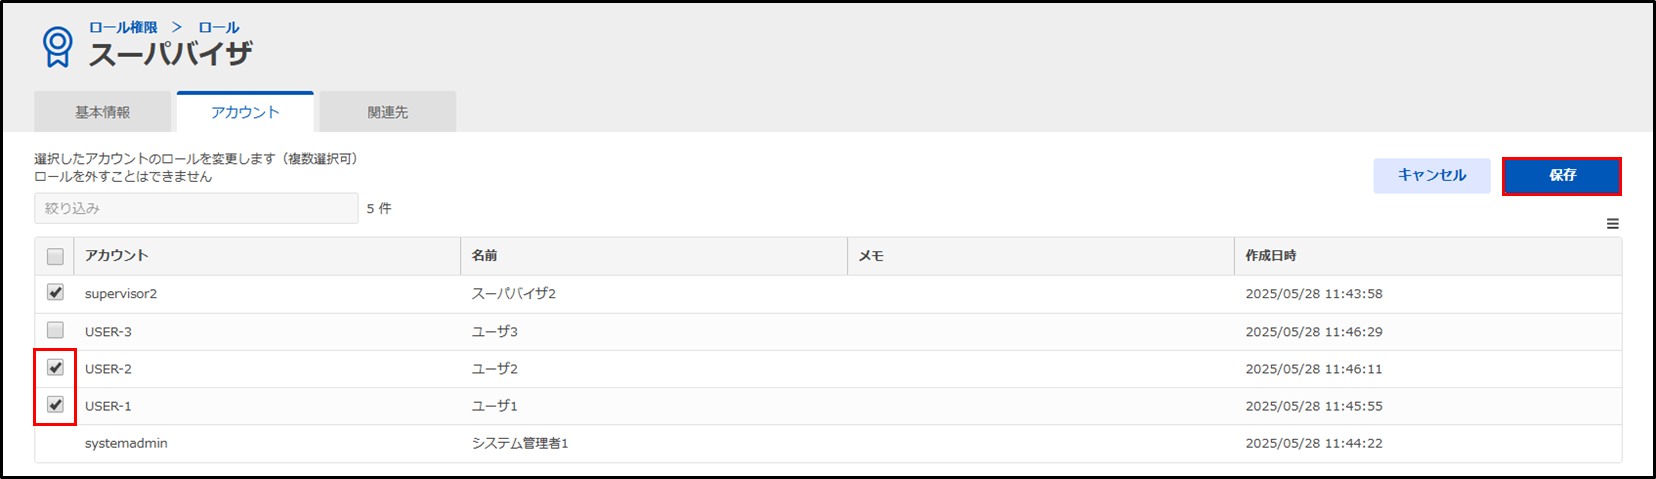Select the systemadmin account row

(828, 443)
